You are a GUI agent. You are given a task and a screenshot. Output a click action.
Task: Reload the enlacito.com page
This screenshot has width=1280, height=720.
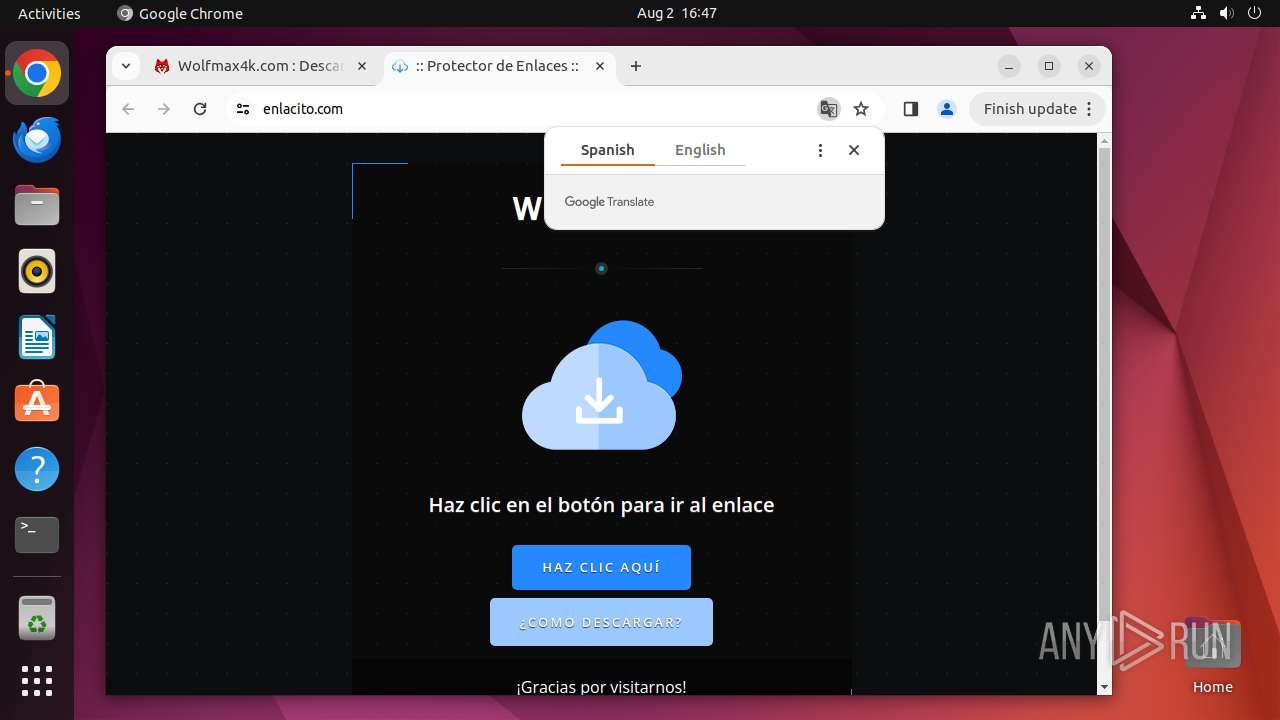200,109
